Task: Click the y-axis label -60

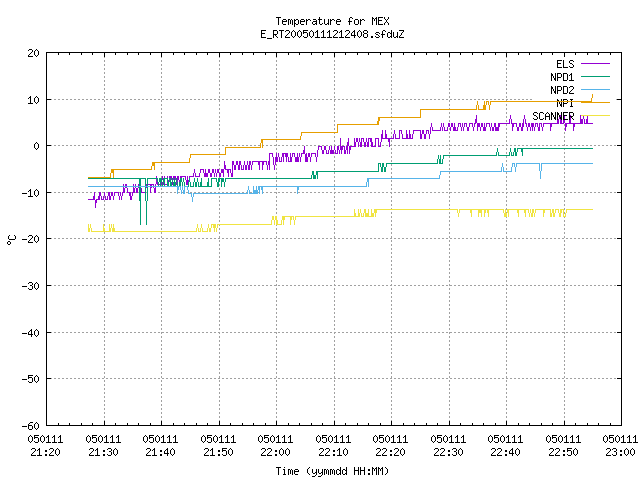Action: [x=31, y=426]
